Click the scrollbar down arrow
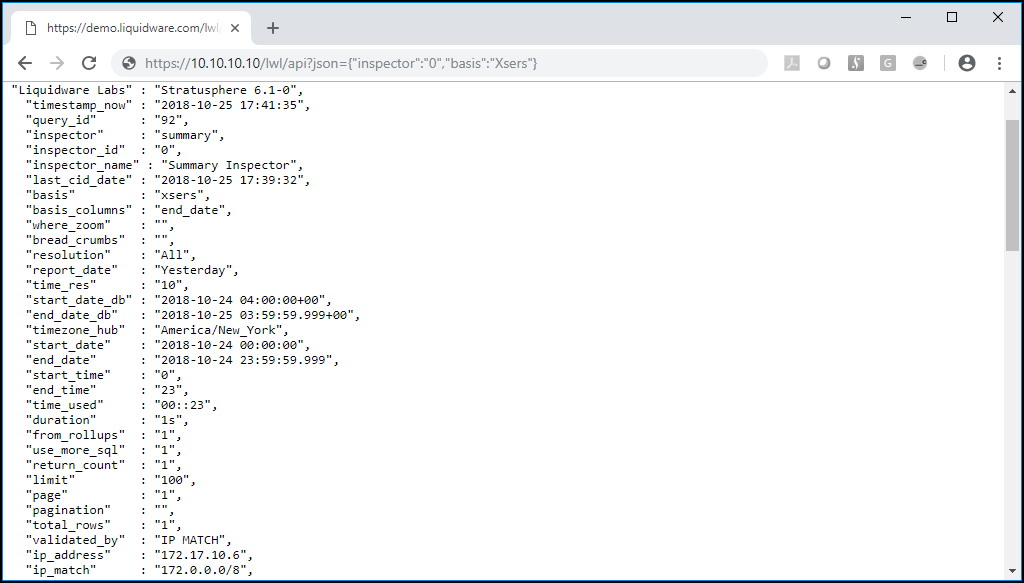Viewport: 1024px width, 583px height. pyautogui.click(x=1012, y=571)
